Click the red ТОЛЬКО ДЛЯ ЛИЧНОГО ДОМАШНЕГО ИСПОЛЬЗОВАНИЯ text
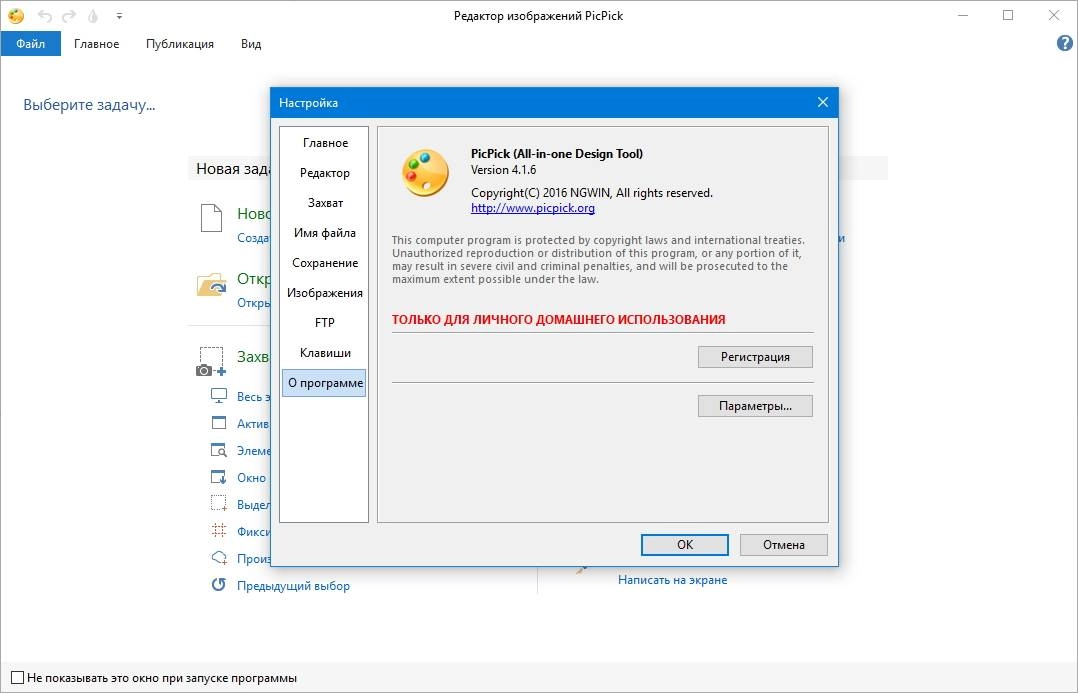The height and width of the screenshot is (693, 1078). pyautogui.click(x=558, y=320)
